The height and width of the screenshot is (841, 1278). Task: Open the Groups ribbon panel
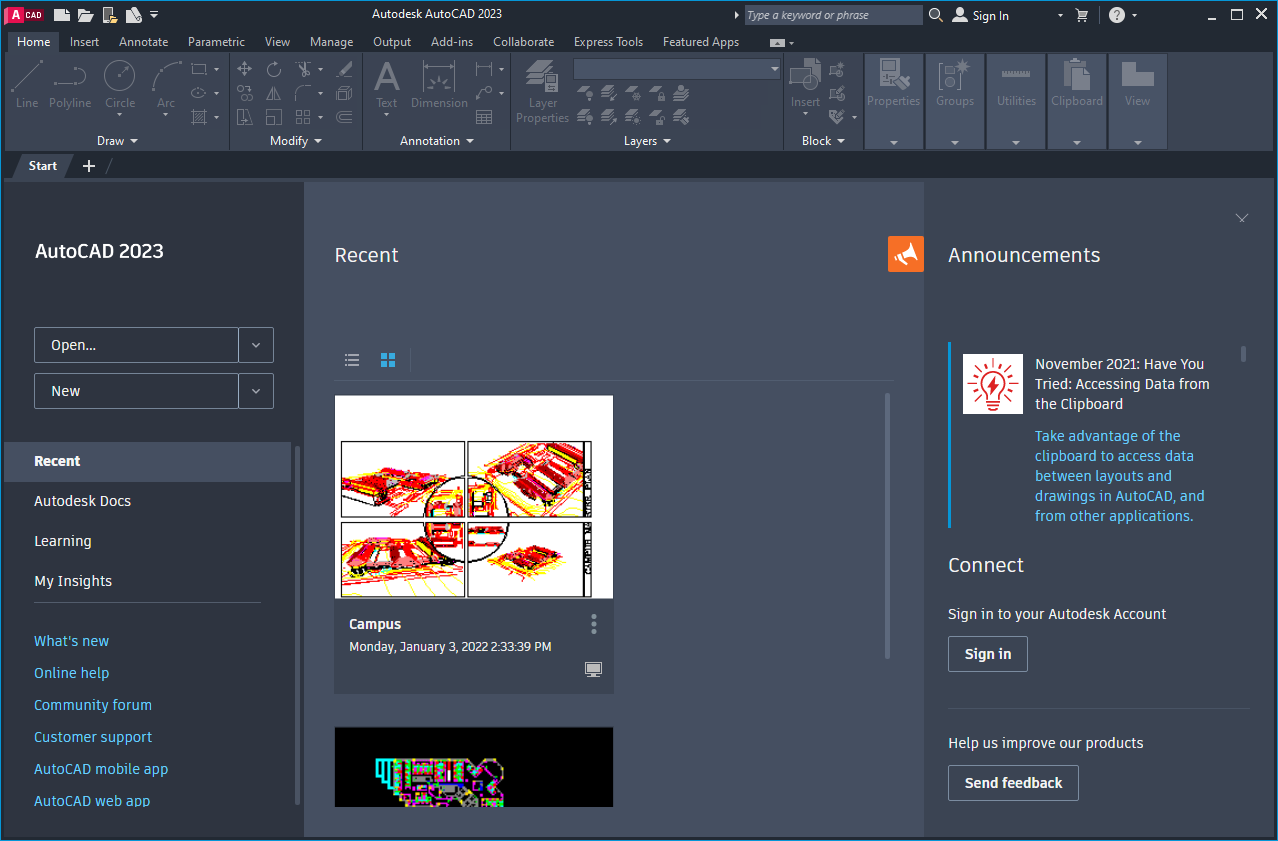point(954,101)
